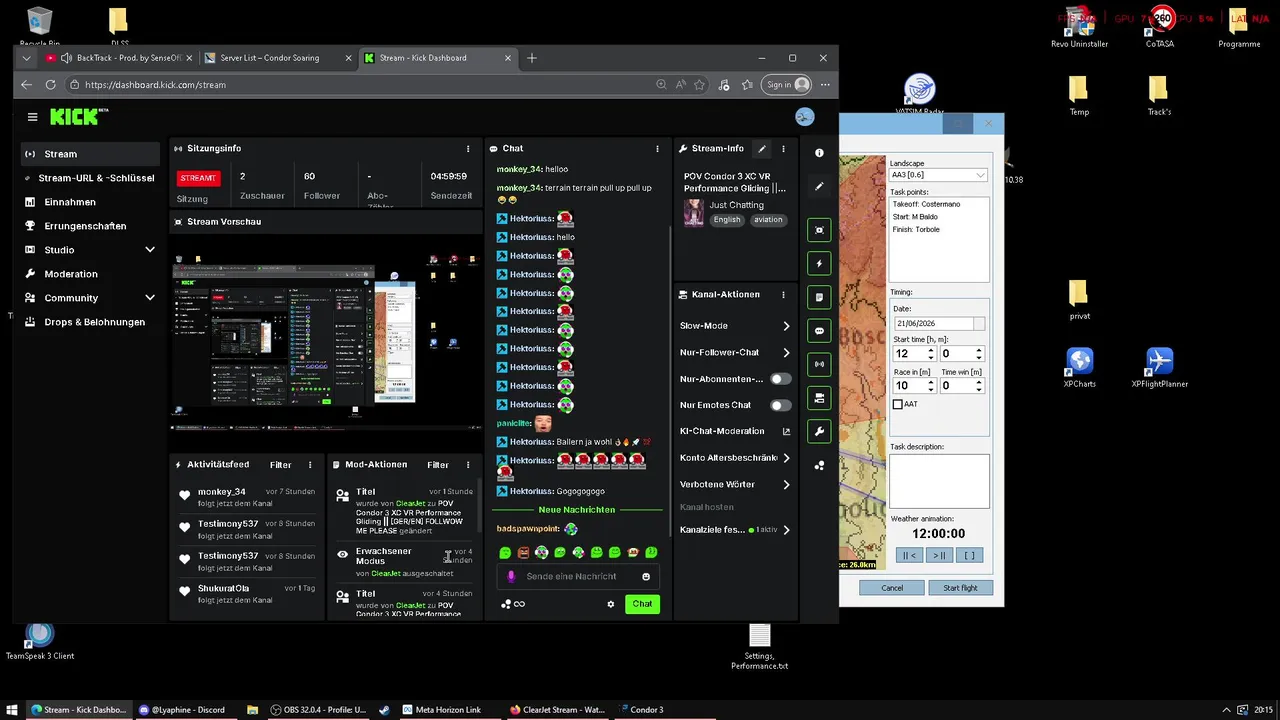1280x720 pixels.
Task: Send message with green Chat button
Action: [x=642, y=604]
